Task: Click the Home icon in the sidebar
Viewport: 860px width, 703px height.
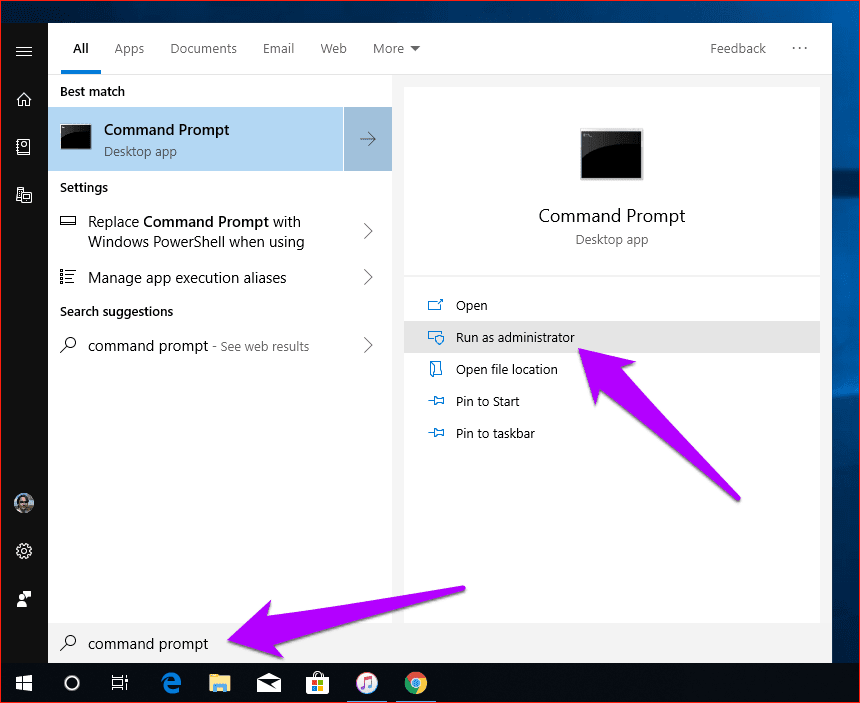Action: point(24,99)
